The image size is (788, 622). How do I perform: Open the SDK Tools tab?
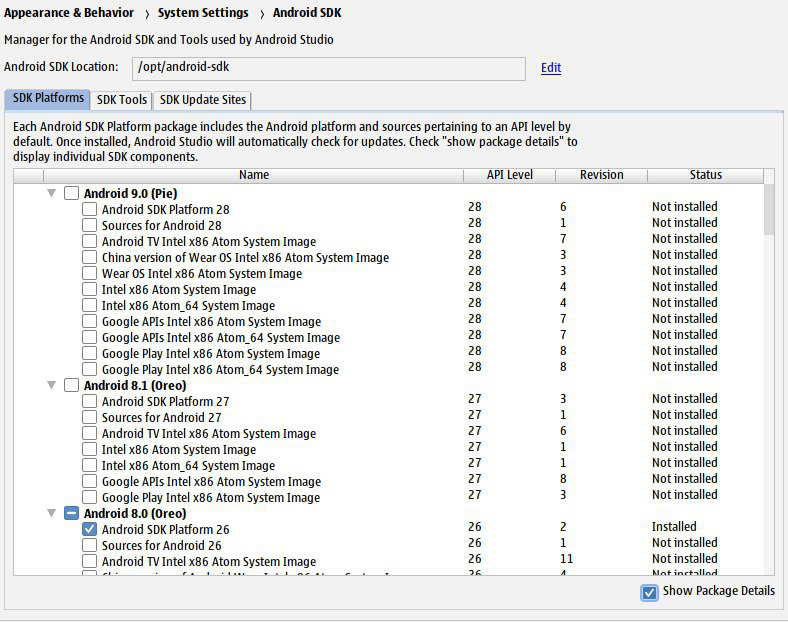122,99
